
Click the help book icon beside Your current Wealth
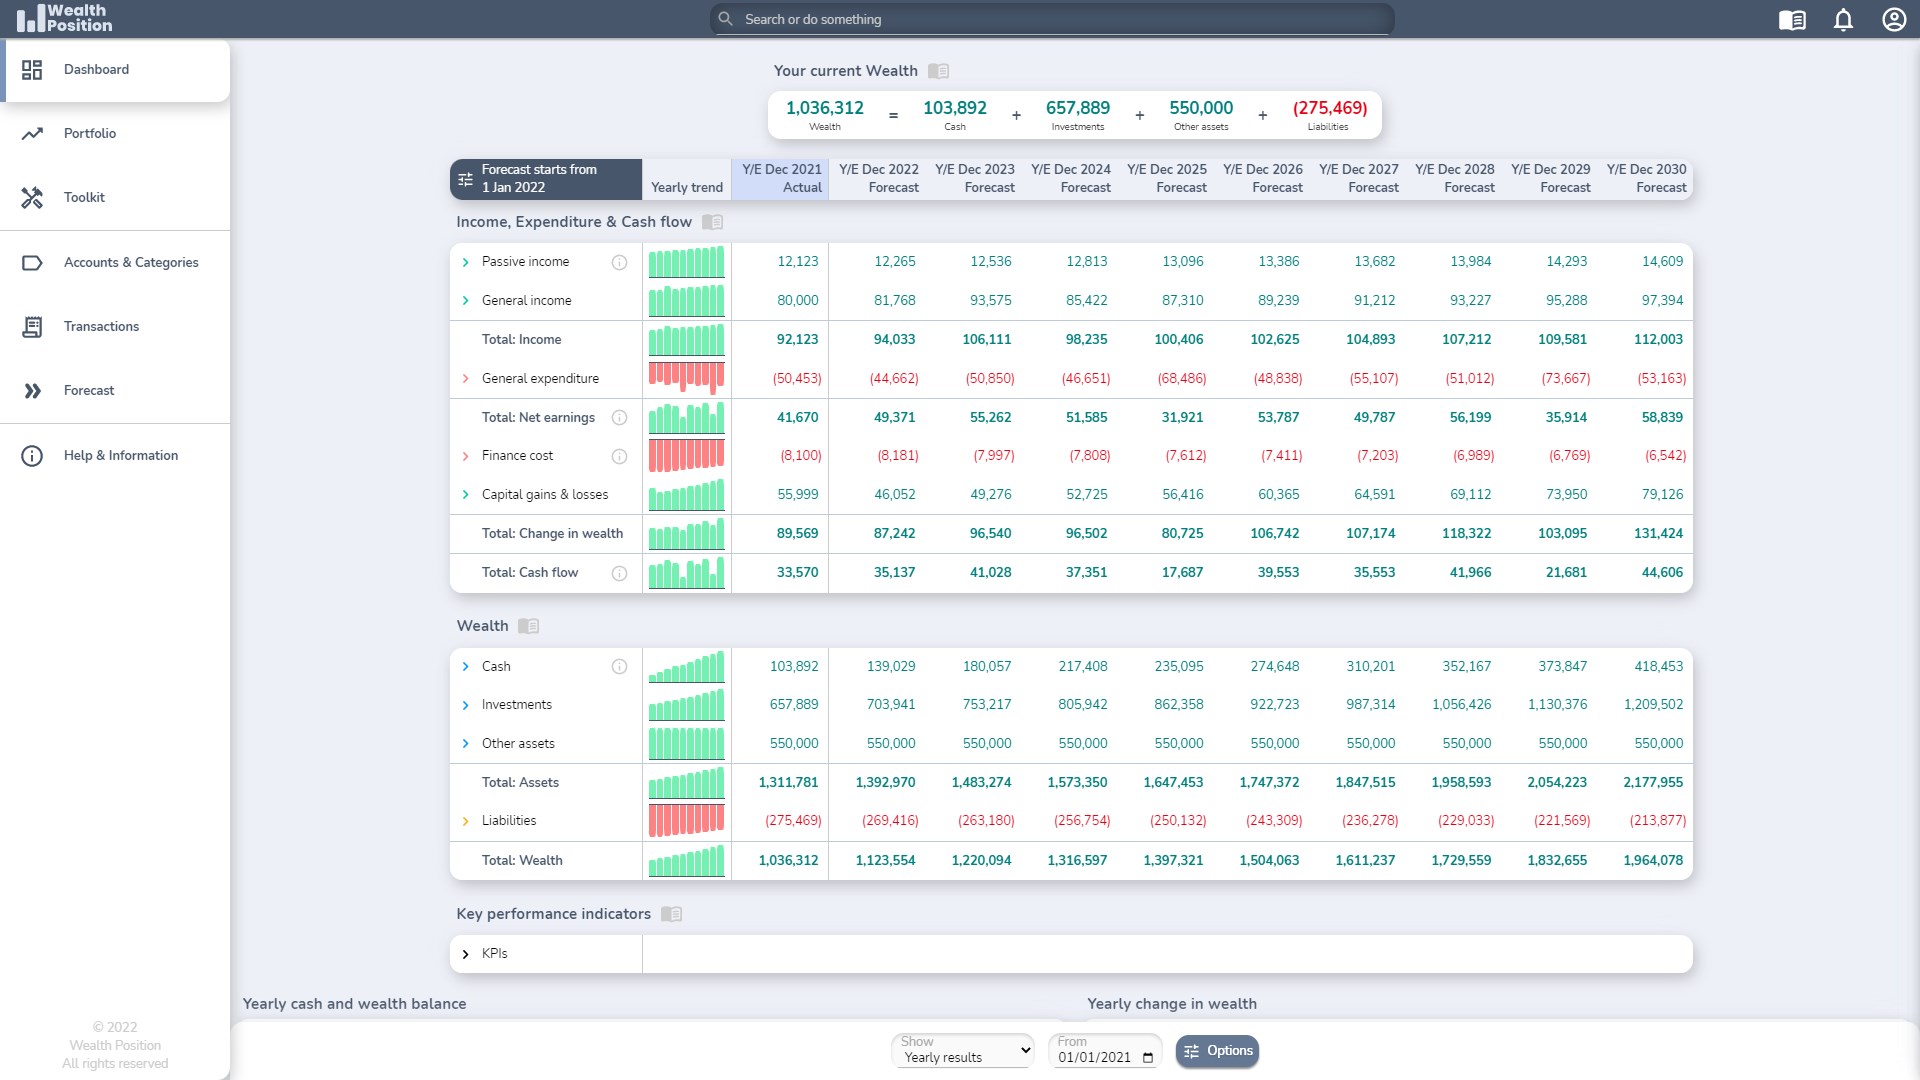point(938,71)
